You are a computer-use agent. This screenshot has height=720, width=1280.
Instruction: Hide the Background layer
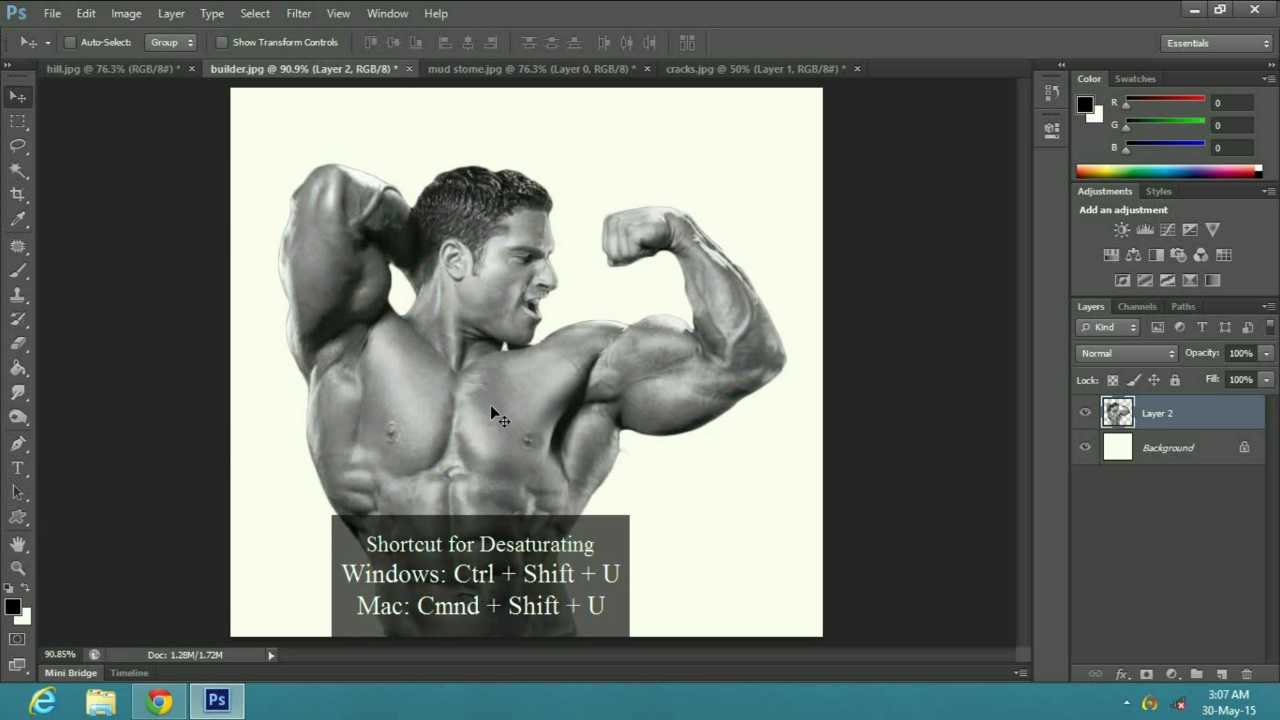1085,447
